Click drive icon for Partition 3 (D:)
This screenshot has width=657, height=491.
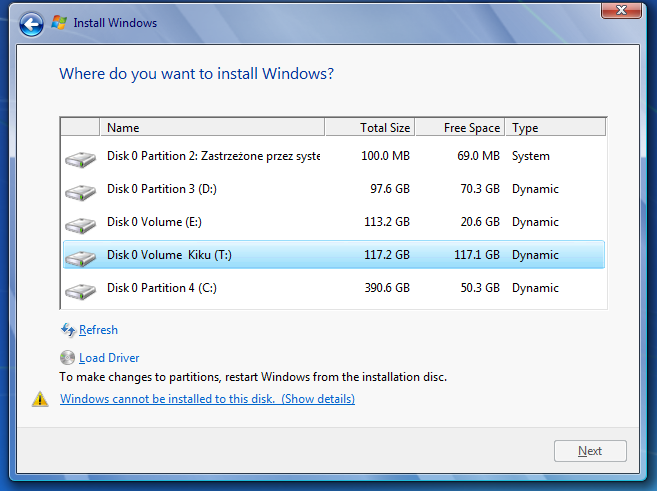click(80, 193)
